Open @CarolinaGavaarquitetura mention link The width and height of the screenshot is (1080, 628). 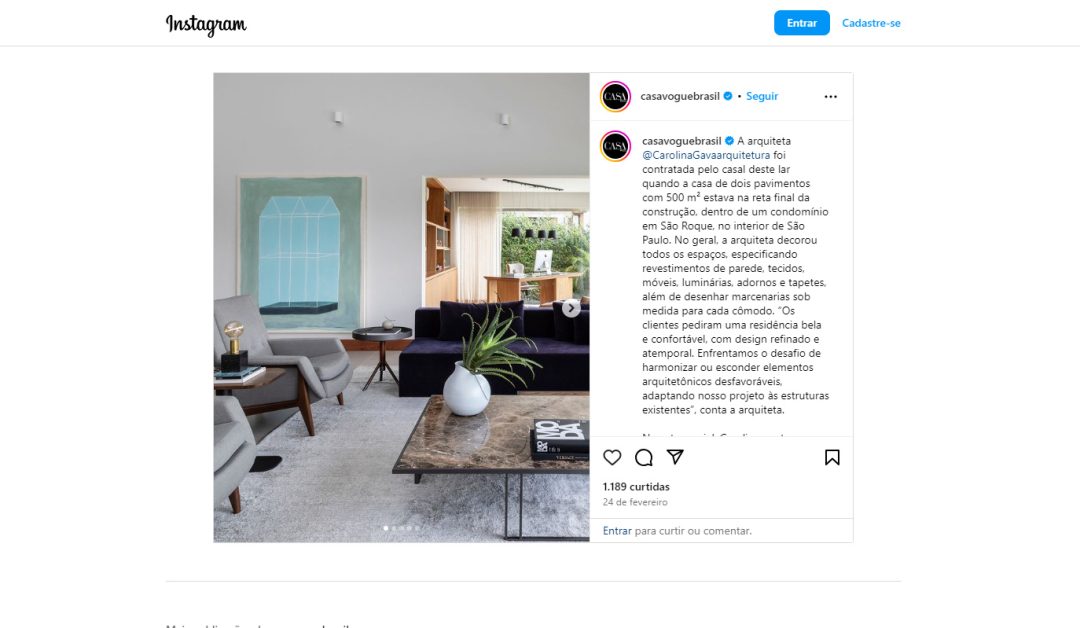[706, 155]
